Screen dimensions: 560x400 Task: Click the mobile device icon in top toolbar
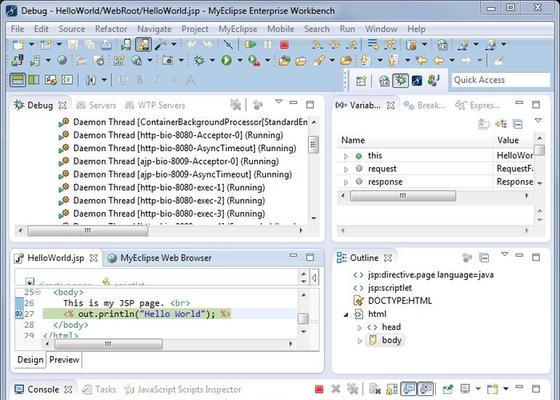[126, 45]
